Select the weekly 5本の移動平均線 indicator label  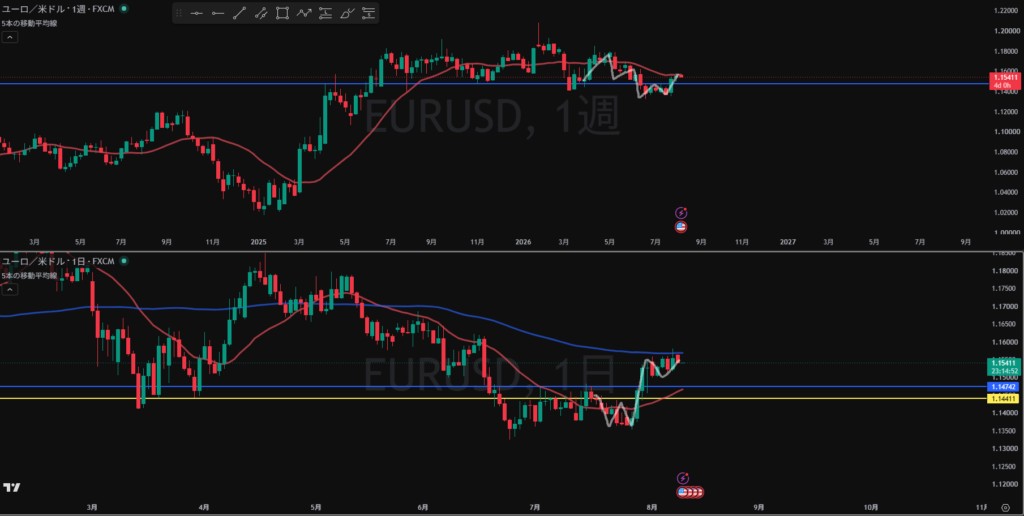pos(29,23)
